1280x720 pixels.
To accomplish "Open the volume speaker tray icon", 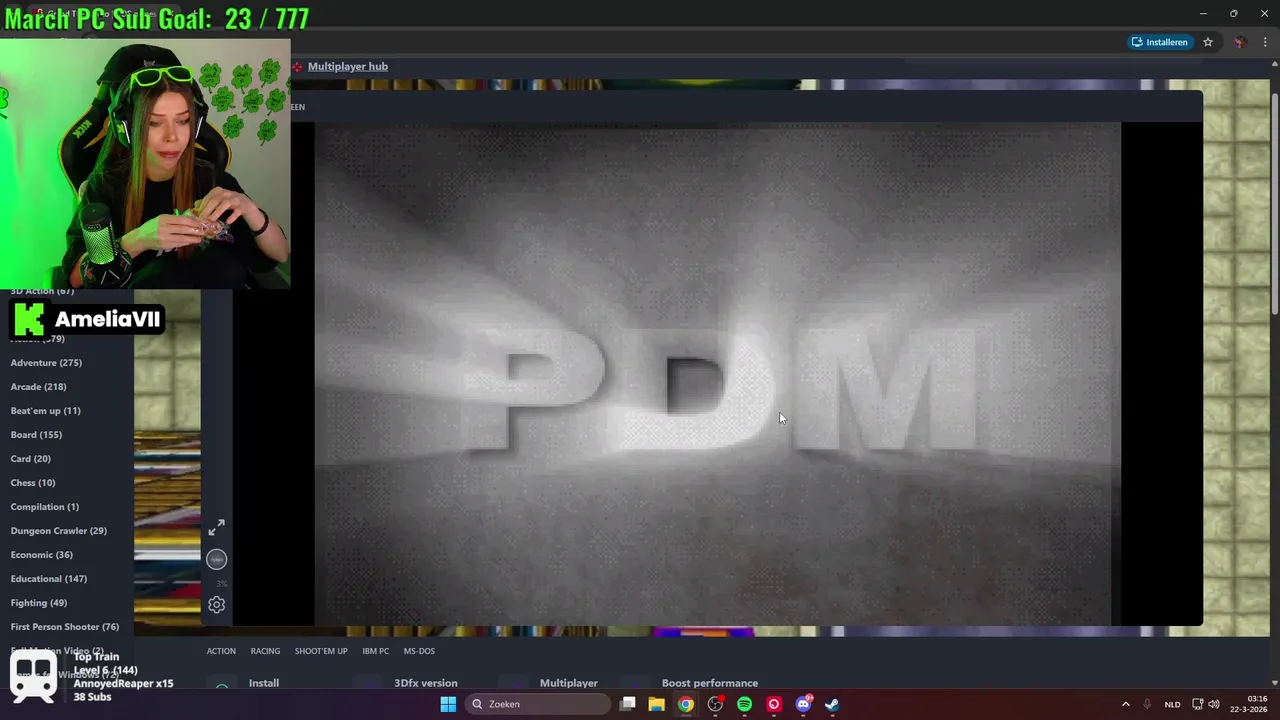I will (1214, 704).
